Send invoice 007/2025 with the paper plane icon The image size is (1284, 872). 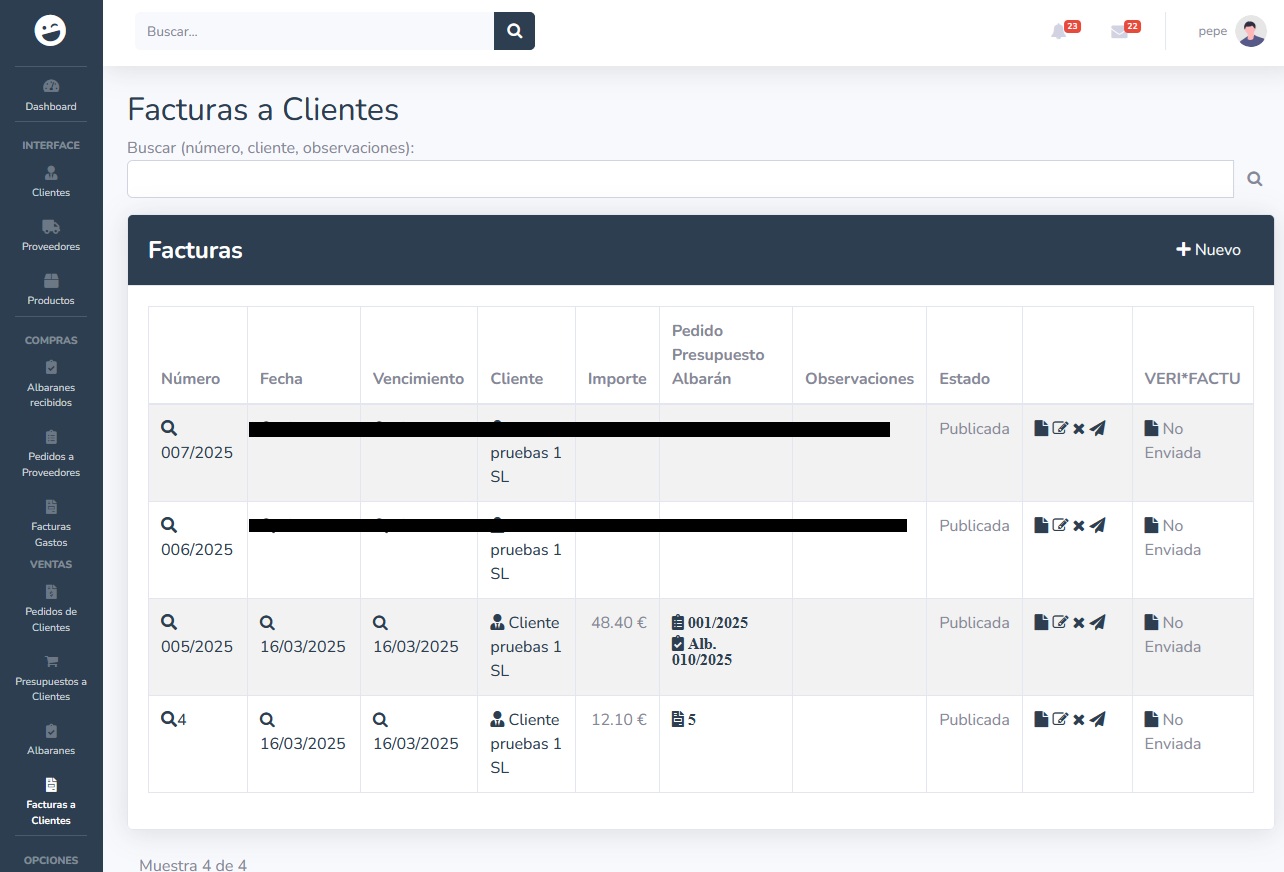tap(1098, 428)
